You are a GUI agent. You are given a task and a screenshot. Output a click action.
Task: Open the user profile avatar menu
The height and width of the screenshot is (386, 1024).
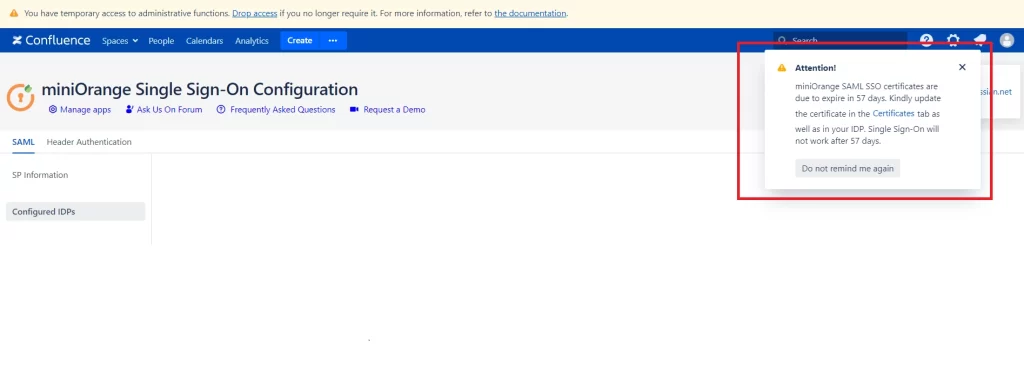tap(1006, 40)
